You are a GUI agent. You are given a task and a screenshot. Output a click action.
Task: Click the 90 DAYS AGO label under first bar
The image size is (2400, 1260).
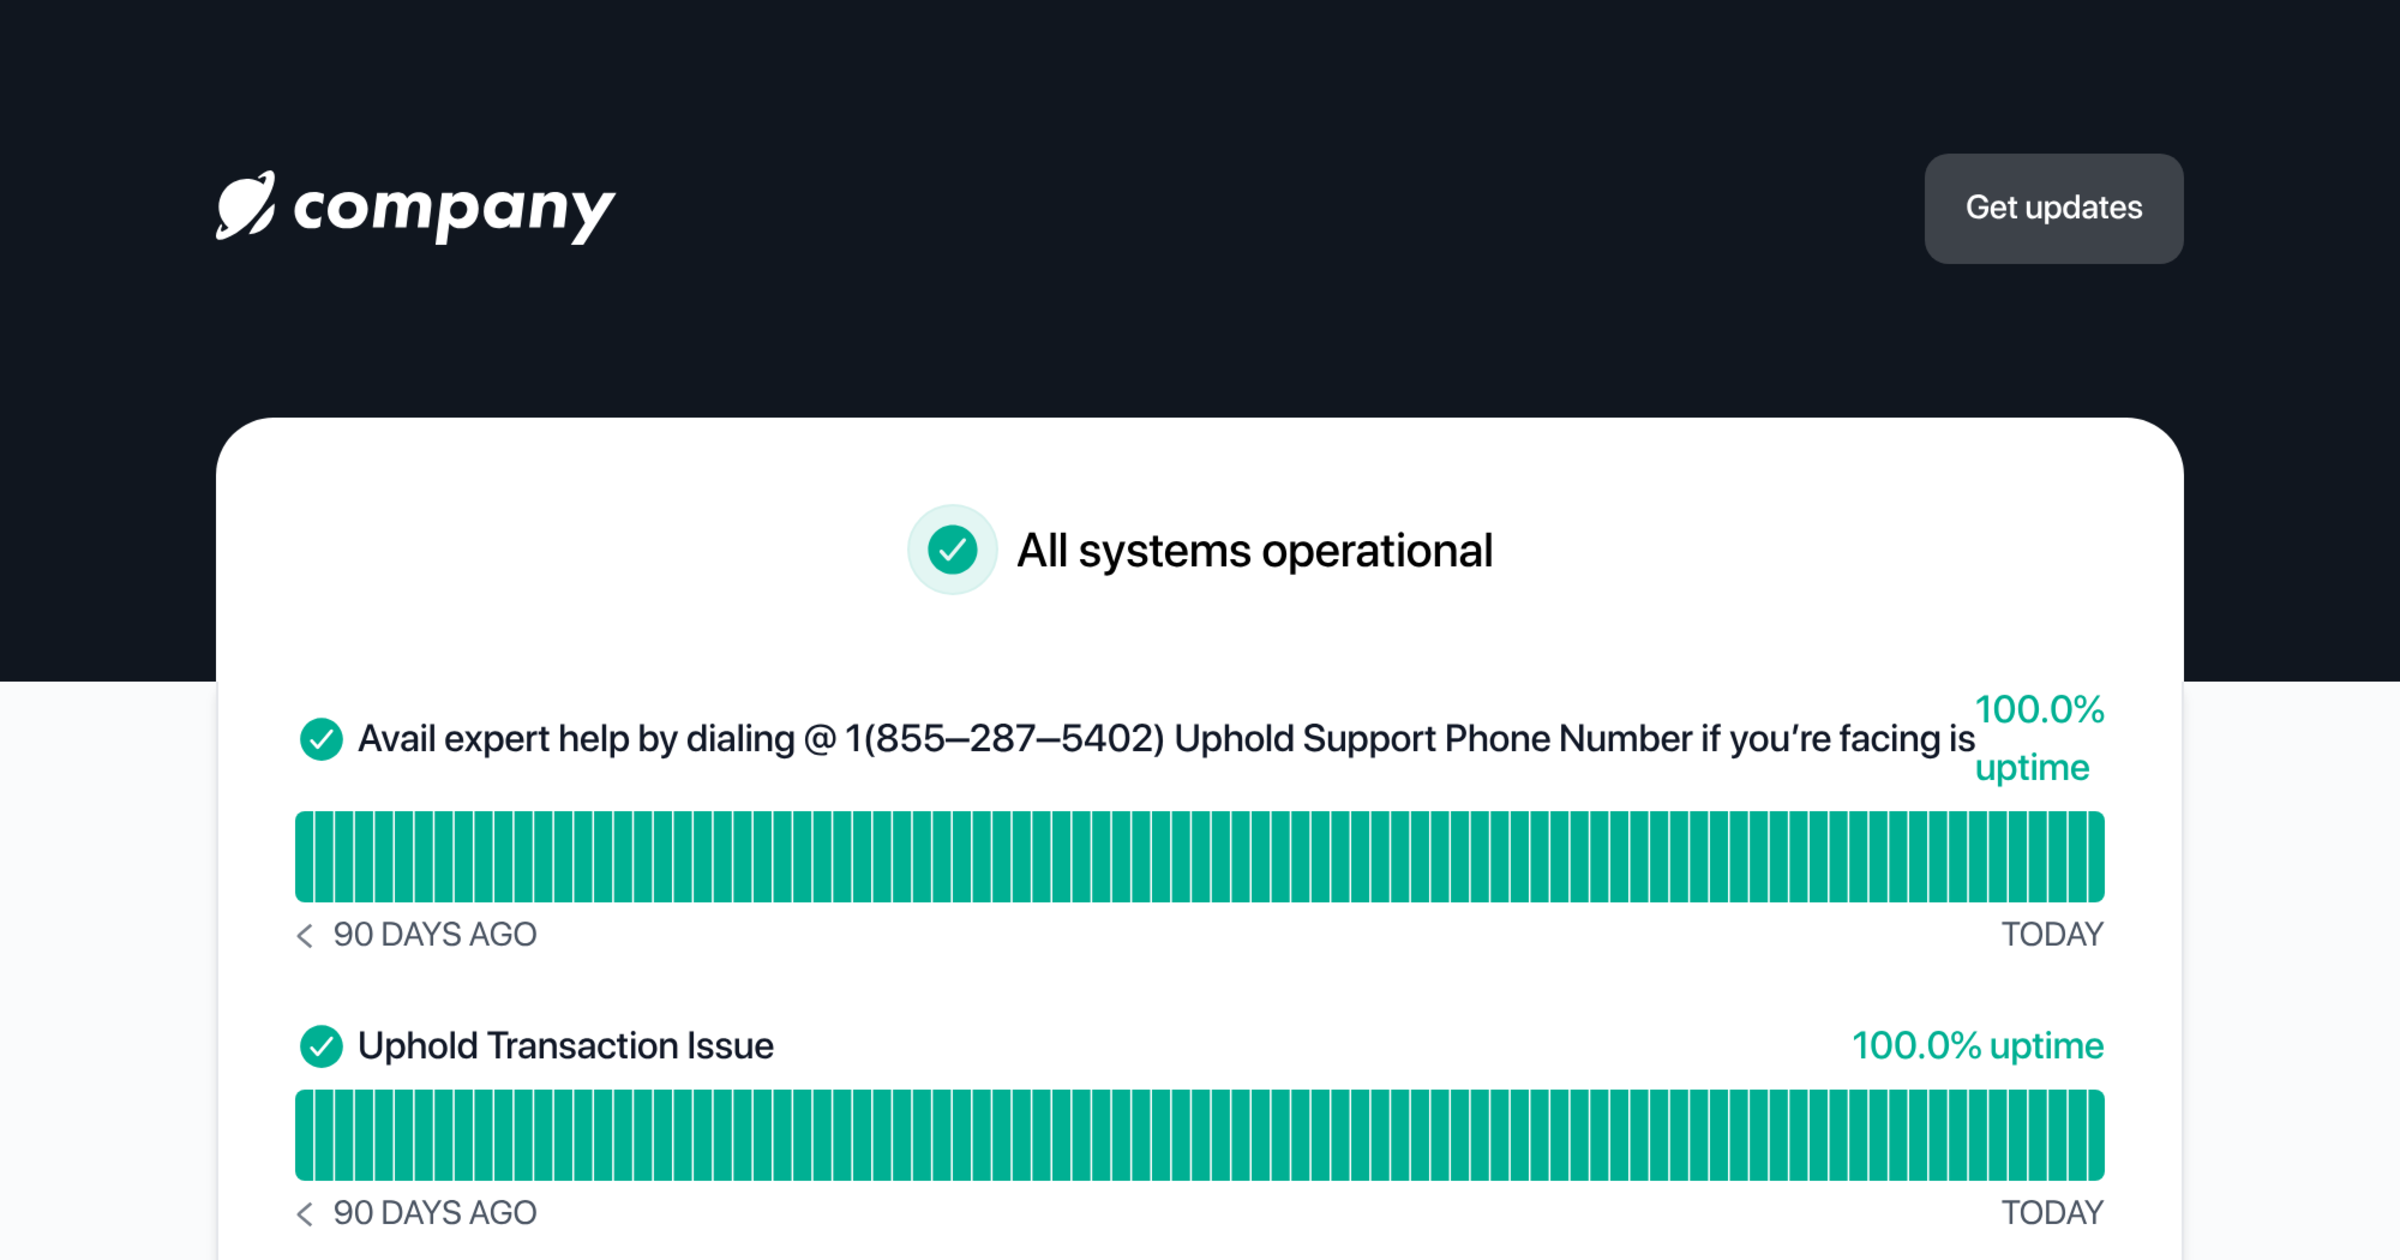[x=435, y=935]
